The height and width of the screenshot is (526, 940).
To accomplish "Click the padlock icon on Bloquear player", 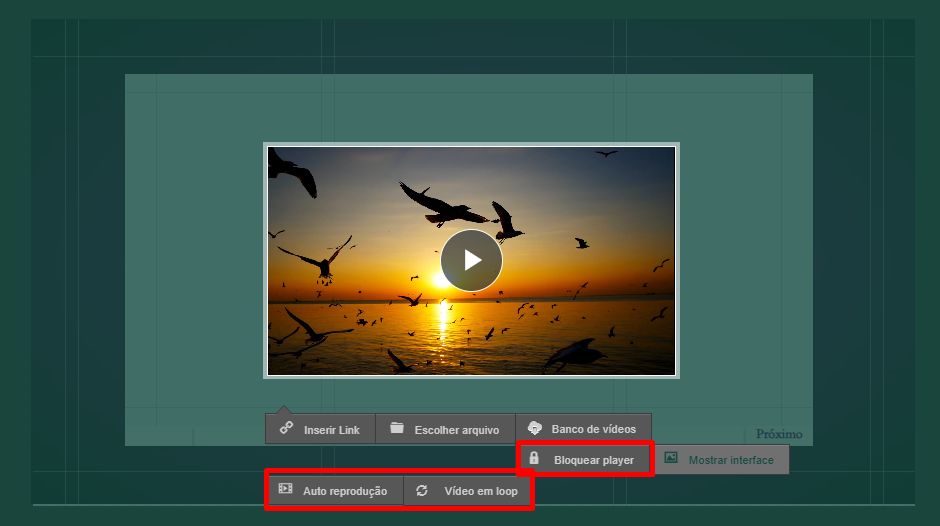I will 534,458.
